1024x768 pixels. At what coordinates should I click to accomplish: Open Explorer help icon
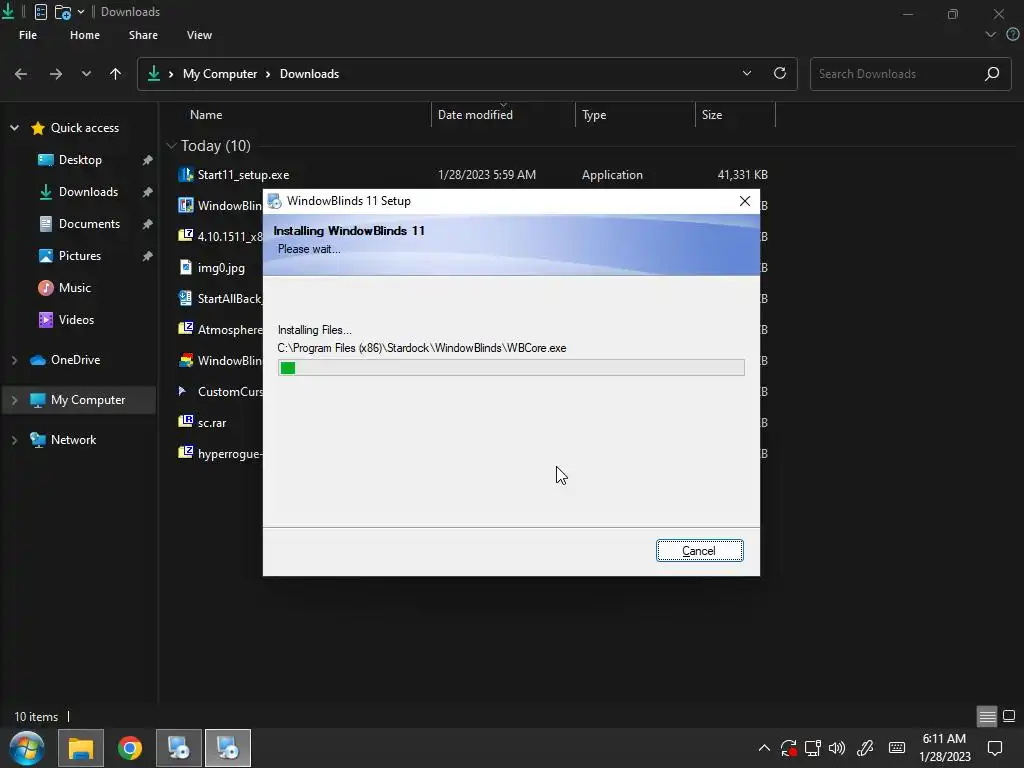pos(1012,35)
